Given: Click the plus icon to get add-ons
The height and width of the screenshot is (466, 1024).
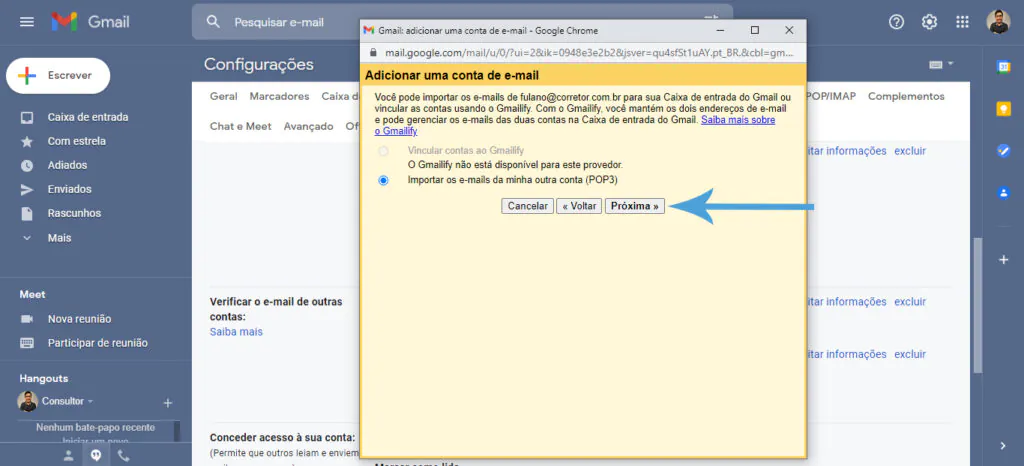Looking at the screenshot, I should (1003, 260).
